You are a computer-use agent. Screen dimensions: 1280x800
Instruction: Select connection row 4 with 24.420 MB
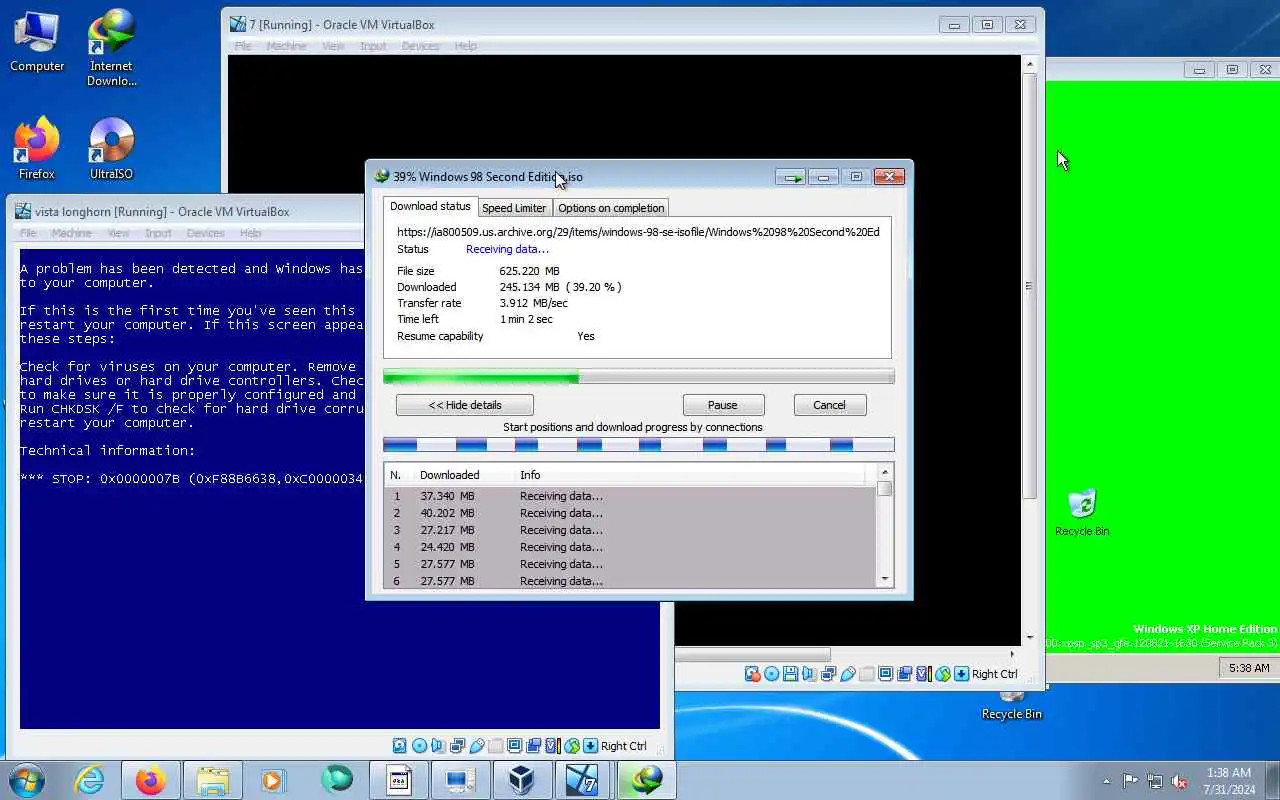click(x=630, y=547)
